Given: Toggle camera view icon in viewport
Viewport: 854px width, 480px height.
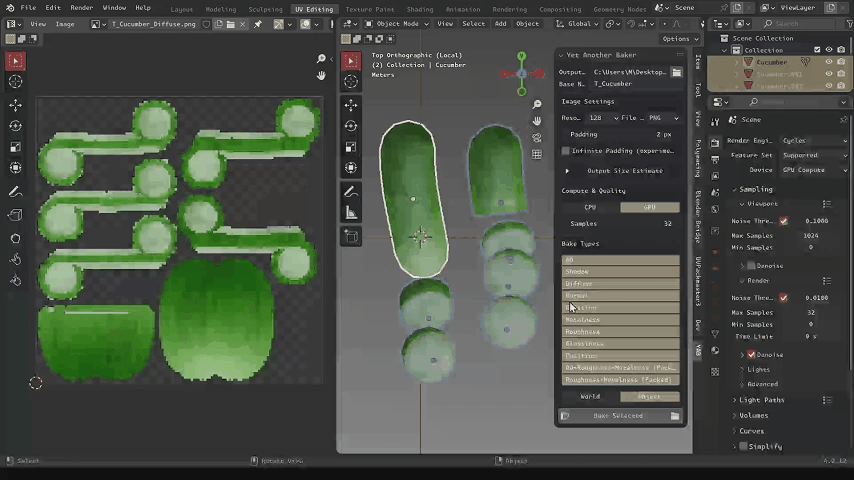Looking at the screenshot, I should click(537, 137).
